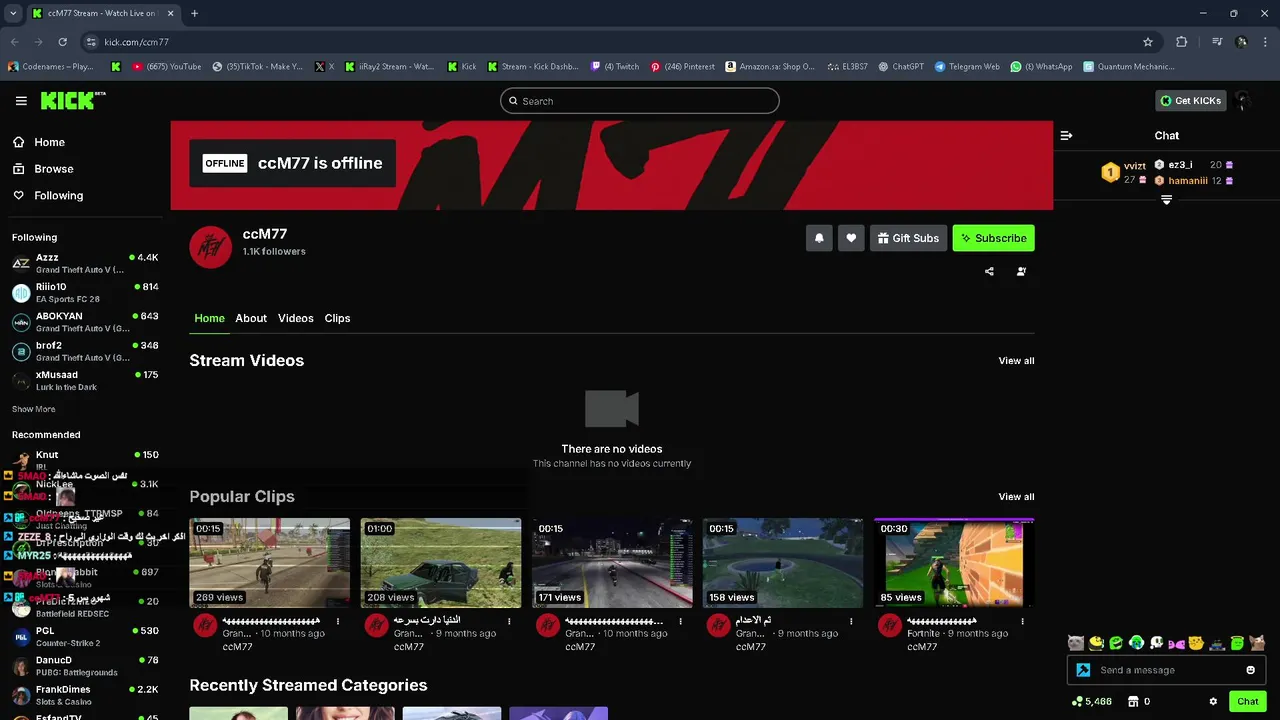Focus the Send a message field
Viewport: 1280px width, 720px height.
pyautogui.click(x=1166, y=670)
